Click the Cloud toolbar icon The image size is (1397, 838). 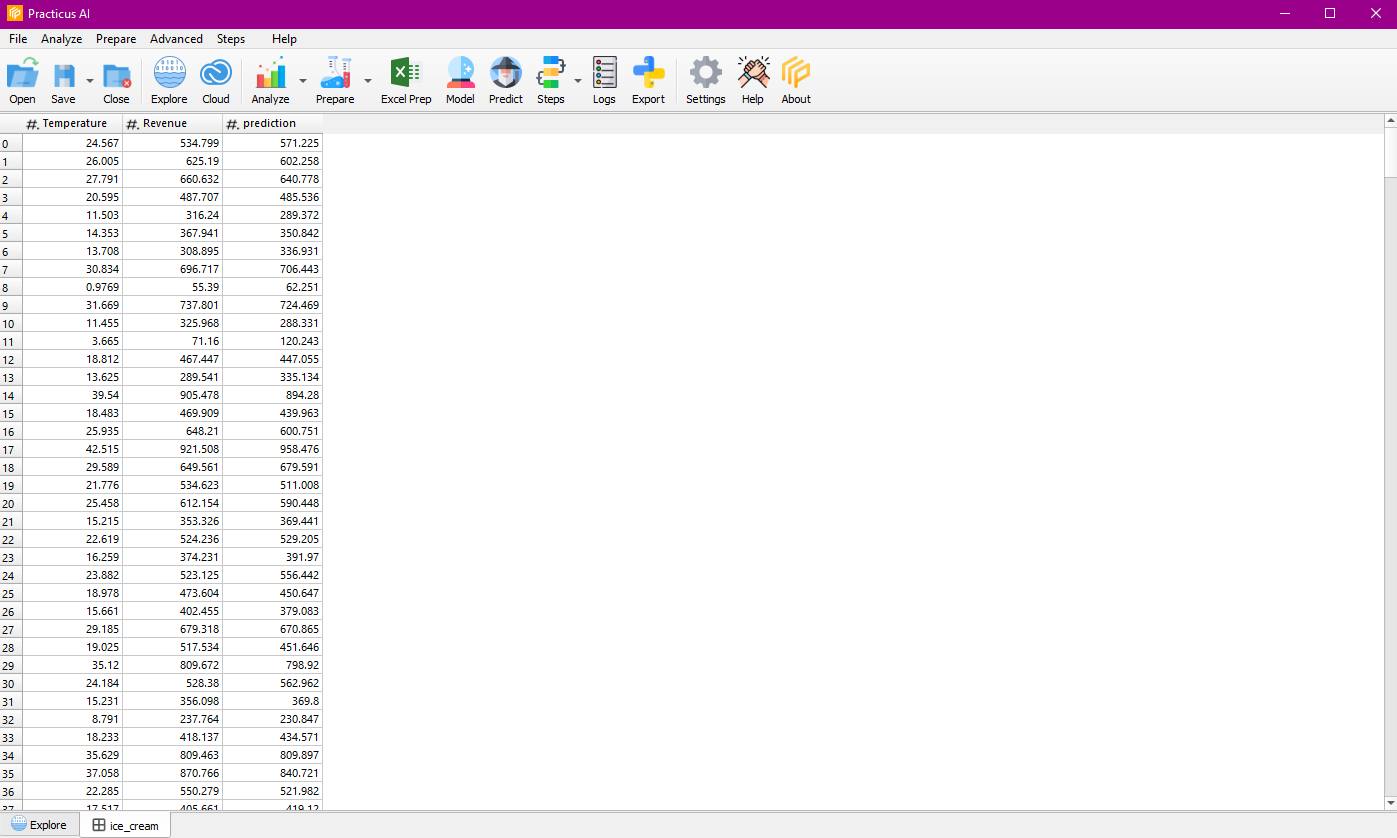[x=216, y=76]
